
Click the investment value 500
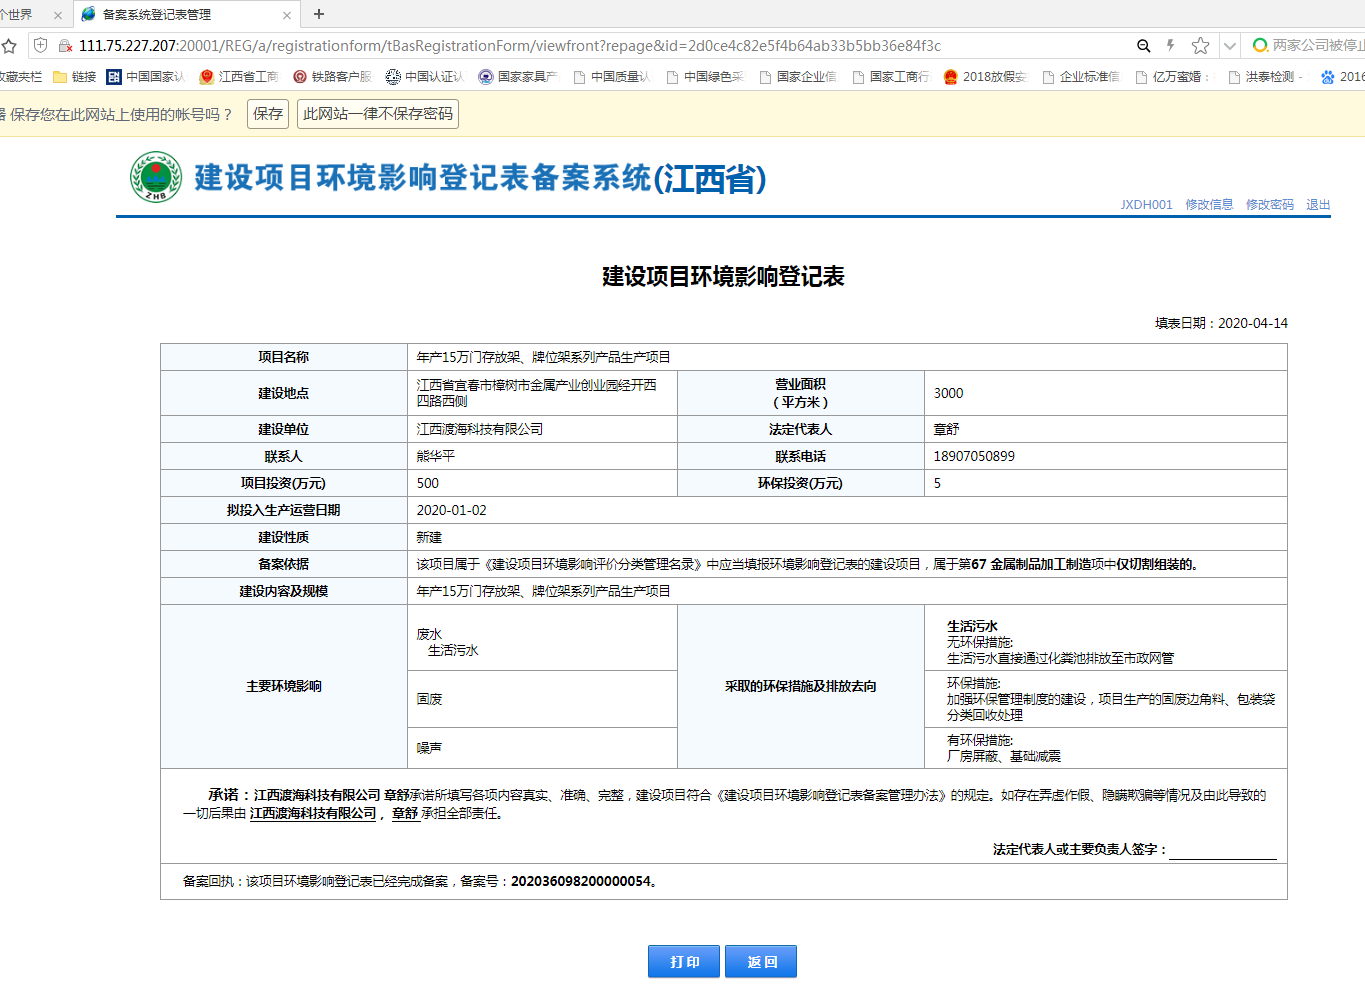click(428, 483)
